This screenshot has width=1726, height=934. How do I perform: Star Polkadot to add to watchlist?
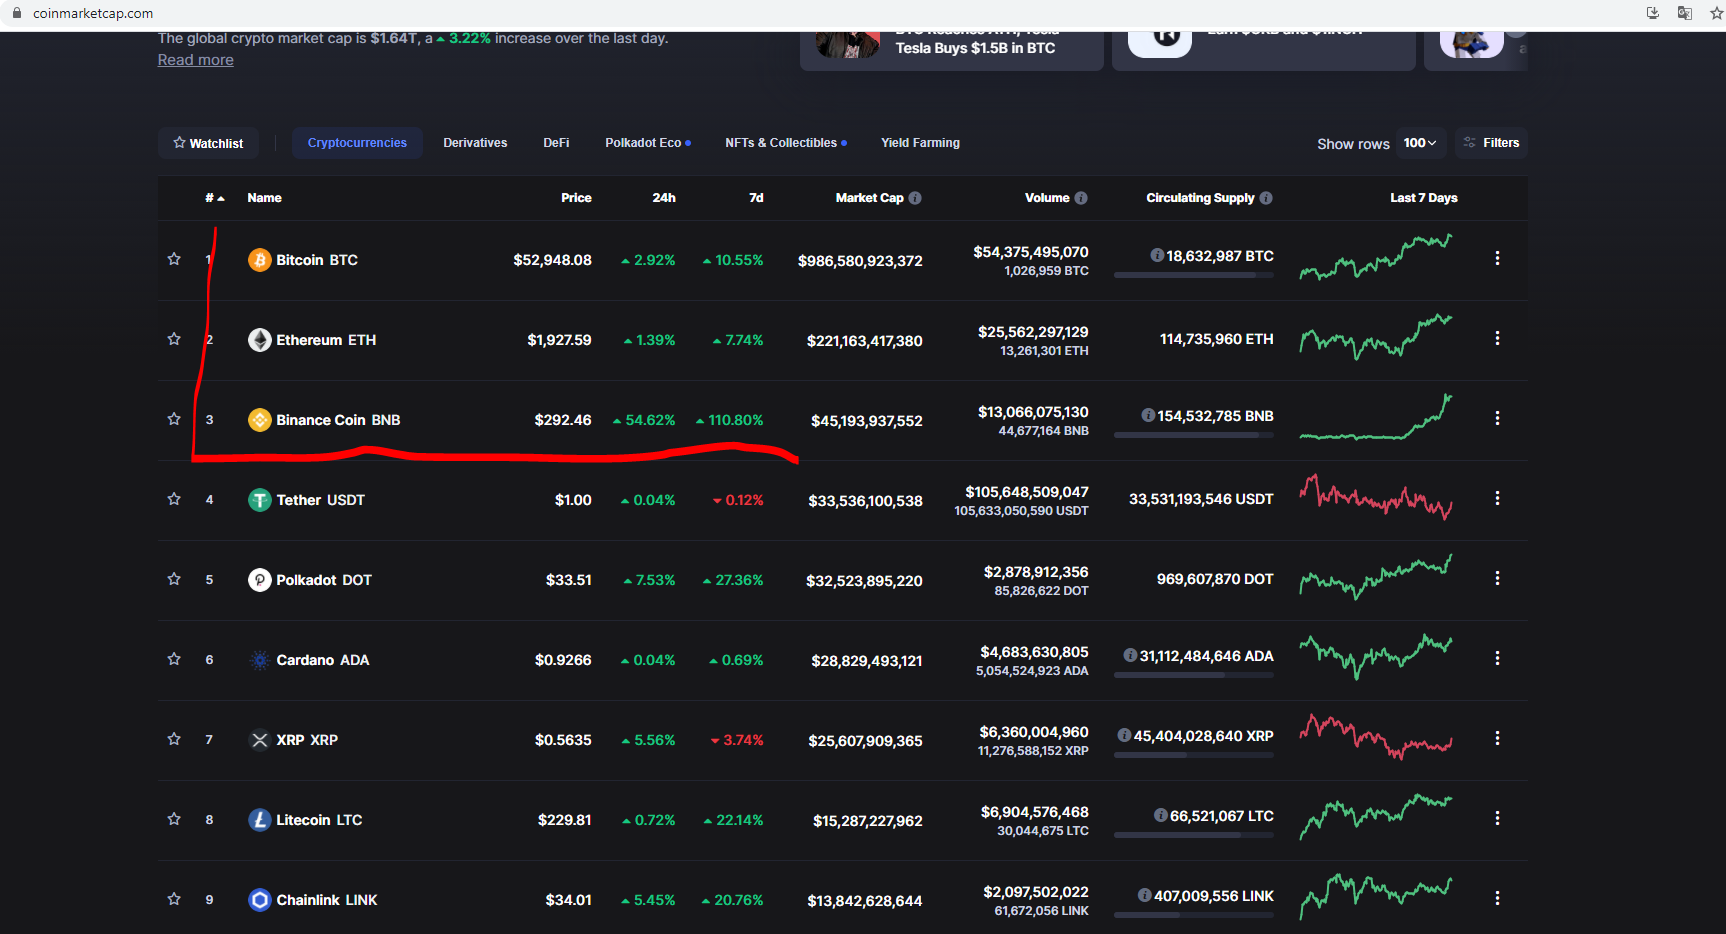coord(174,579)
